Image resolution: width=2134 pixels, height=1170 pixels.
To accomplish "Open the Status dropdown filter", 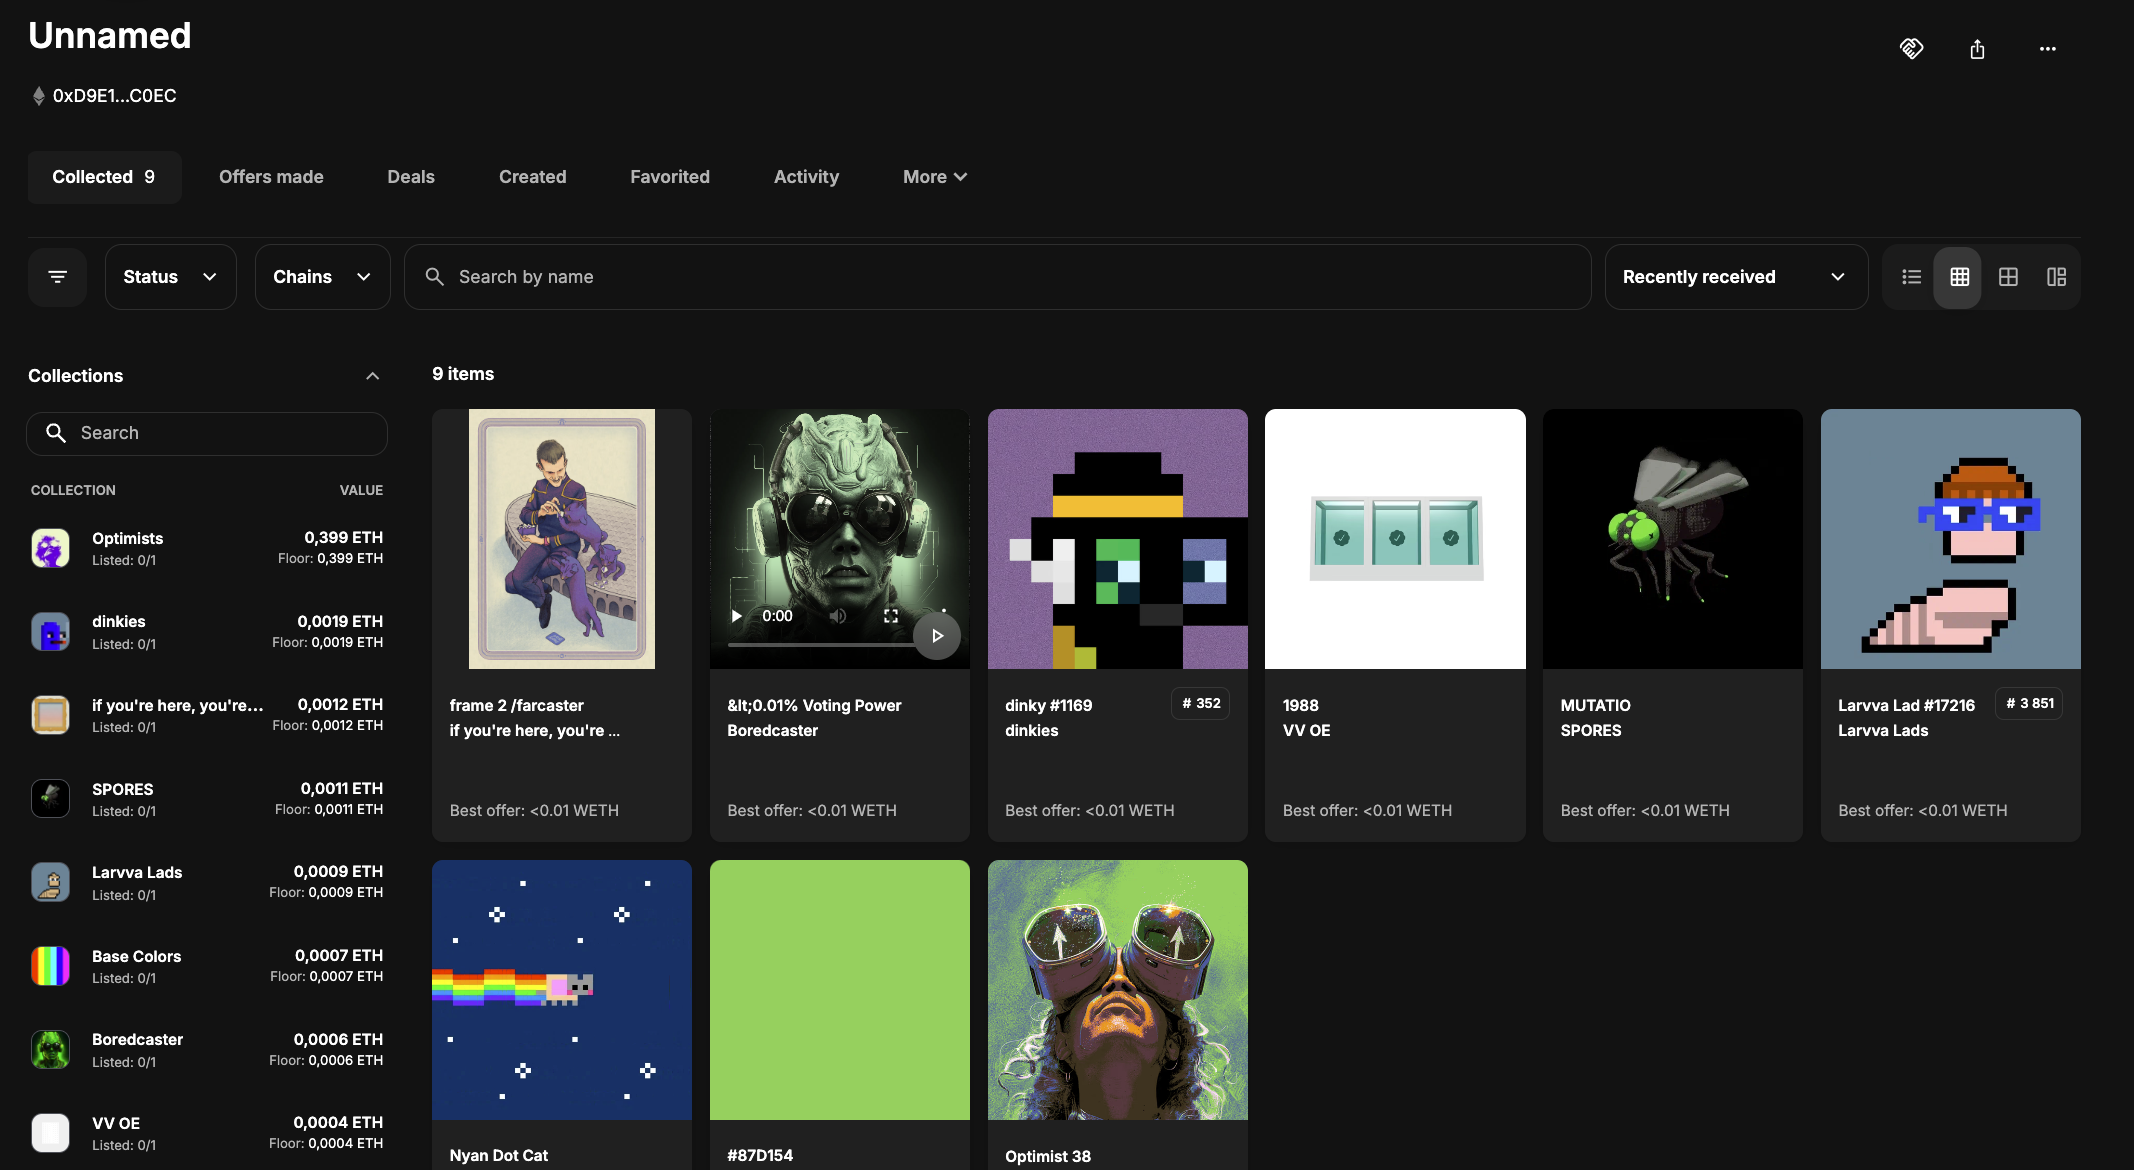I will tap(171, 277).
